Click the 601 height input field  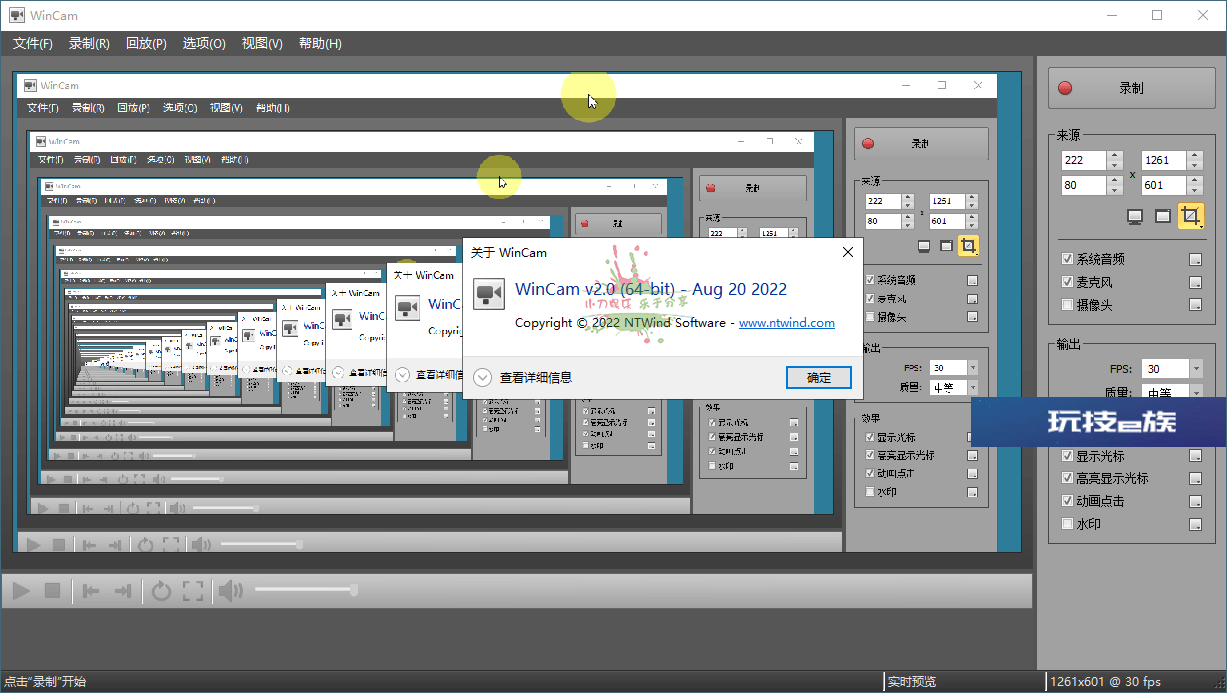[1165, 185]
